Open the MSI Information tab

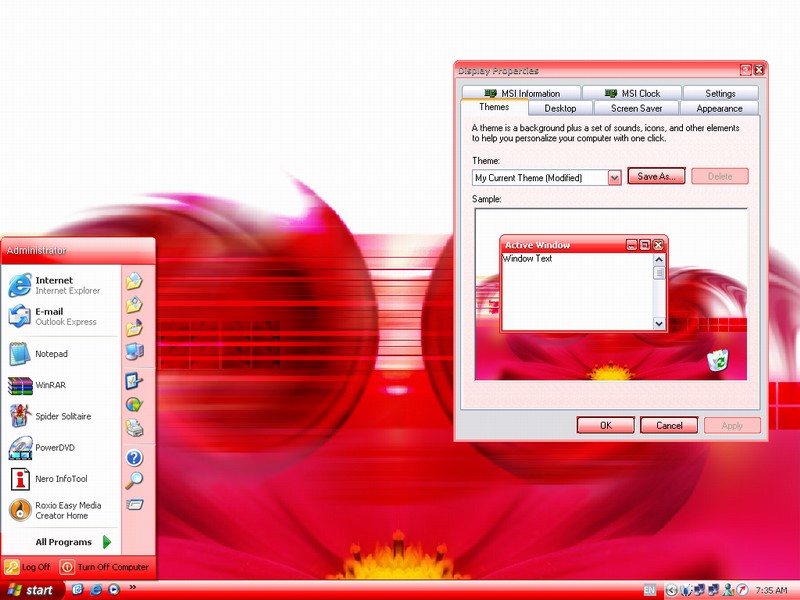(x=521, y=93)
